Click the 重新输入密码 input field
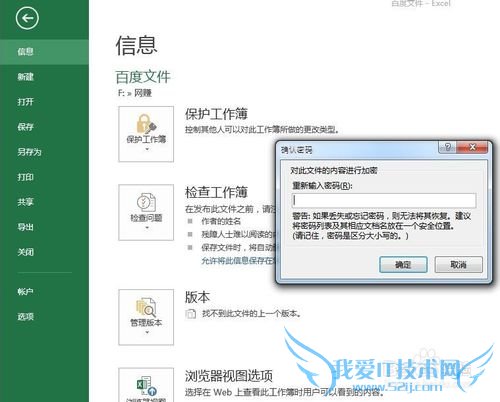The image size is (500, 402). coord(384,200)
